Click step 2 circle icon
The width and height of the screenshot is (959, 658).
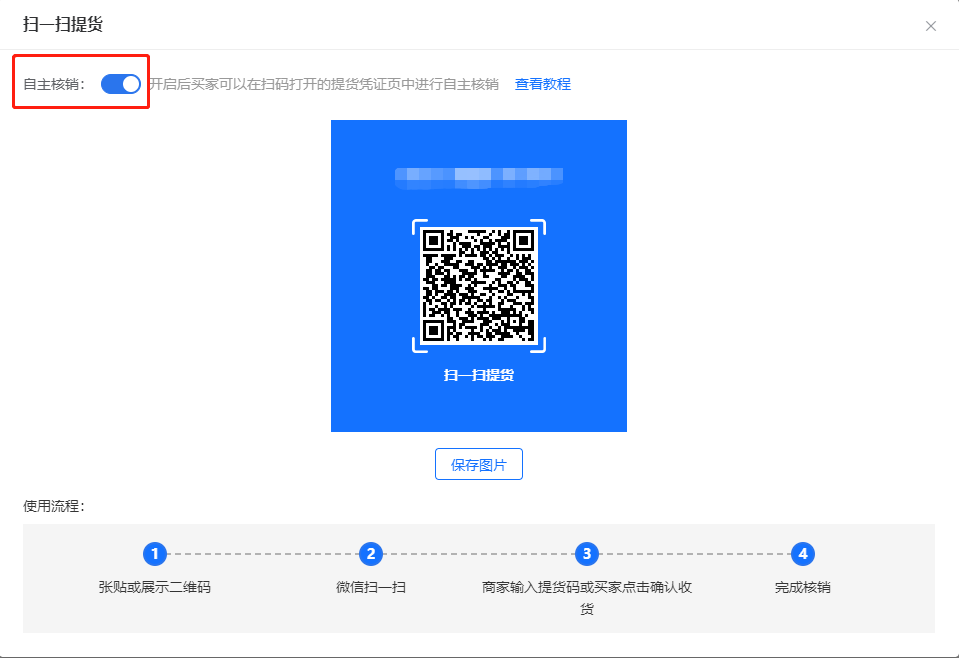point(371,554)
